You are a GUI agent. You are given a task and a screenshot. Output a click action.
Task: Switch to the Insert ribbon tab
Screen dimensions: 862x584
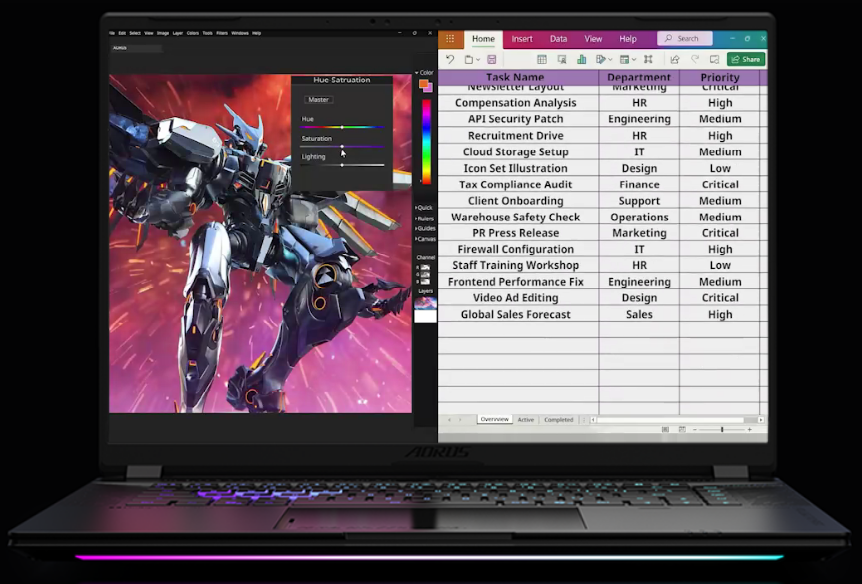[x=522, y=38]
